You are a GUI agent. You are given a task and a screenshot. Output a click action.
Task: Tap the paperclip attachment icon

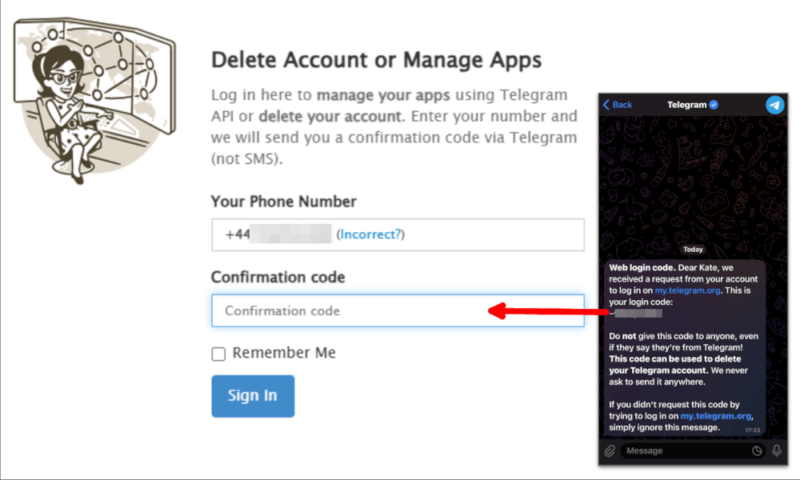[x=610, y=451]
